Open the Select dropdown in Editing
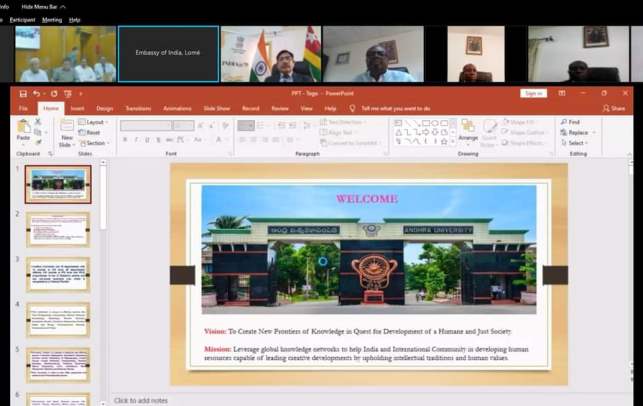 576,143
